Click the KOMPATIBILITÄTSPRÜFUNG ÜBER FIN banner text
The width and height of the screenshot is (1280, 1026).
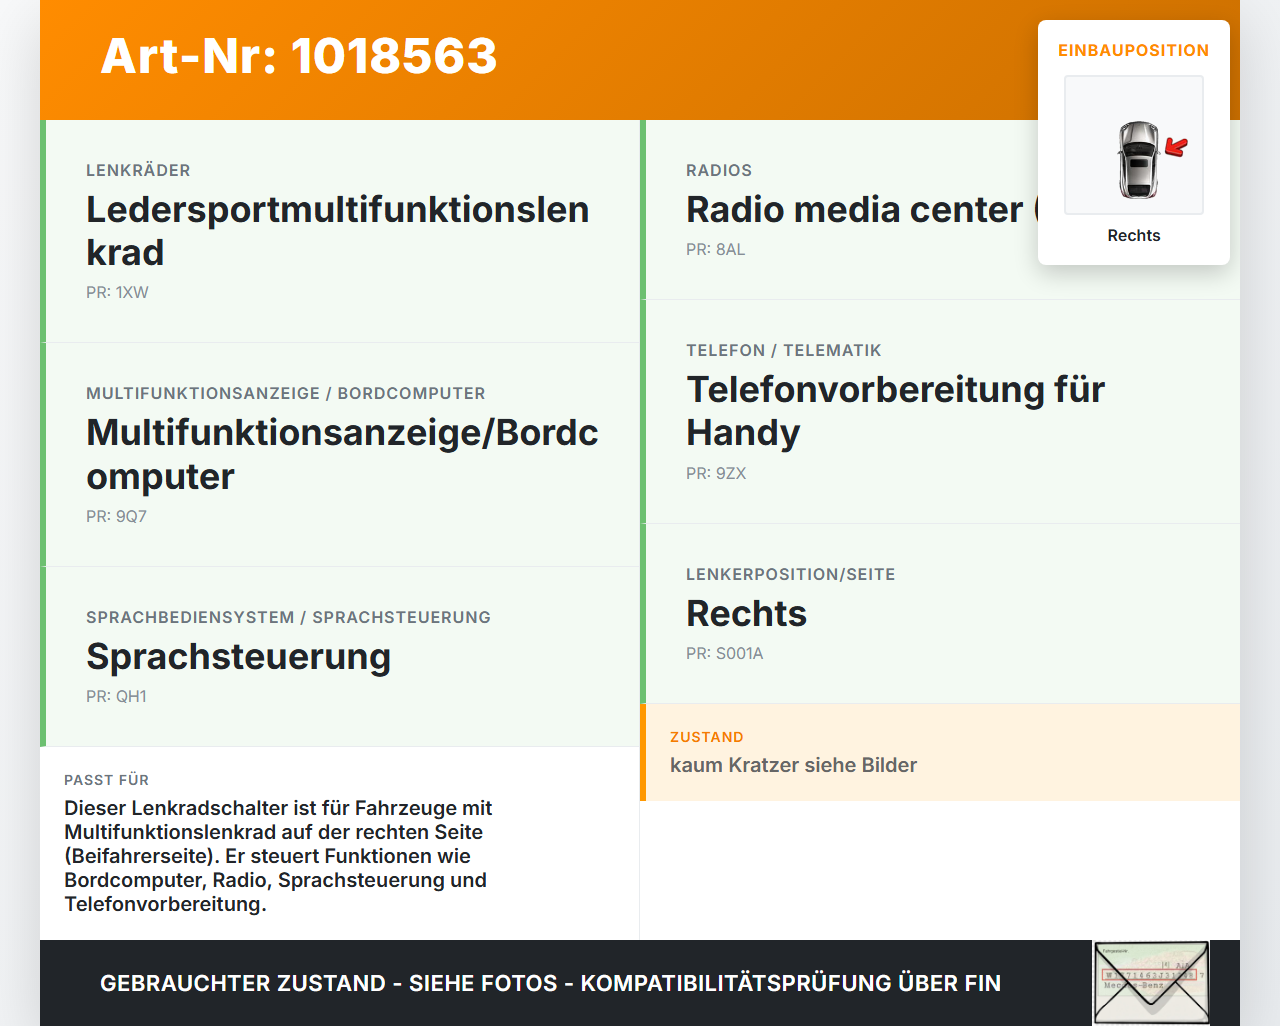(x=550, y=983)
